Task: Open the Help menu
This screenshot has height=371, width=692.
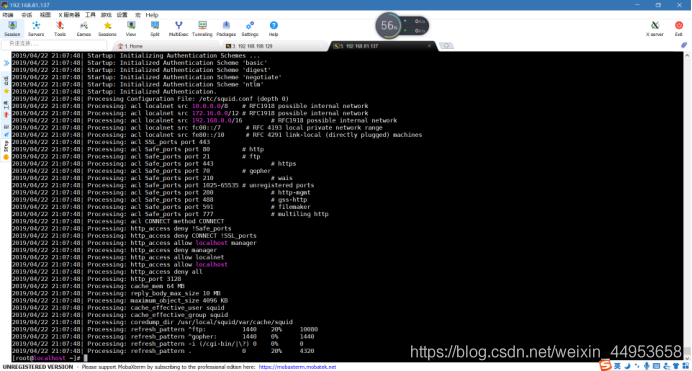Action: tap(152, 15)
